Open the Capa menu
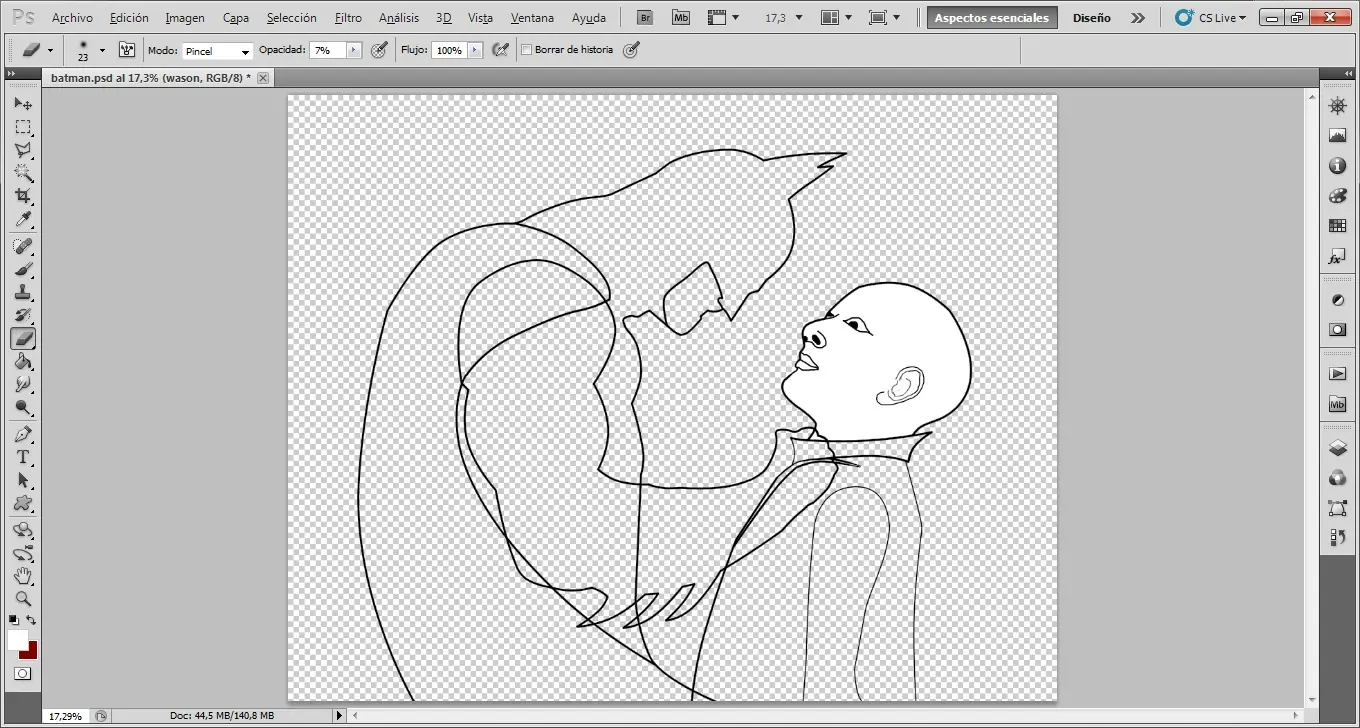The height and width of the screenshot is (728, 1360). click(x=236, y=18)
